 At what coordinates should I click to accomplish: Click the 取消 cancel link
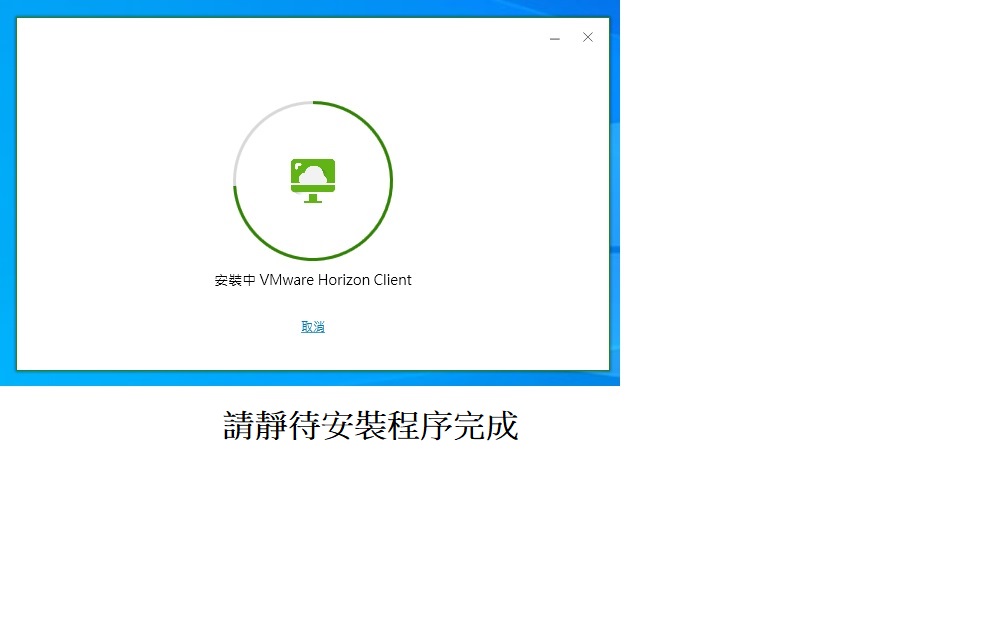point(312,327)
